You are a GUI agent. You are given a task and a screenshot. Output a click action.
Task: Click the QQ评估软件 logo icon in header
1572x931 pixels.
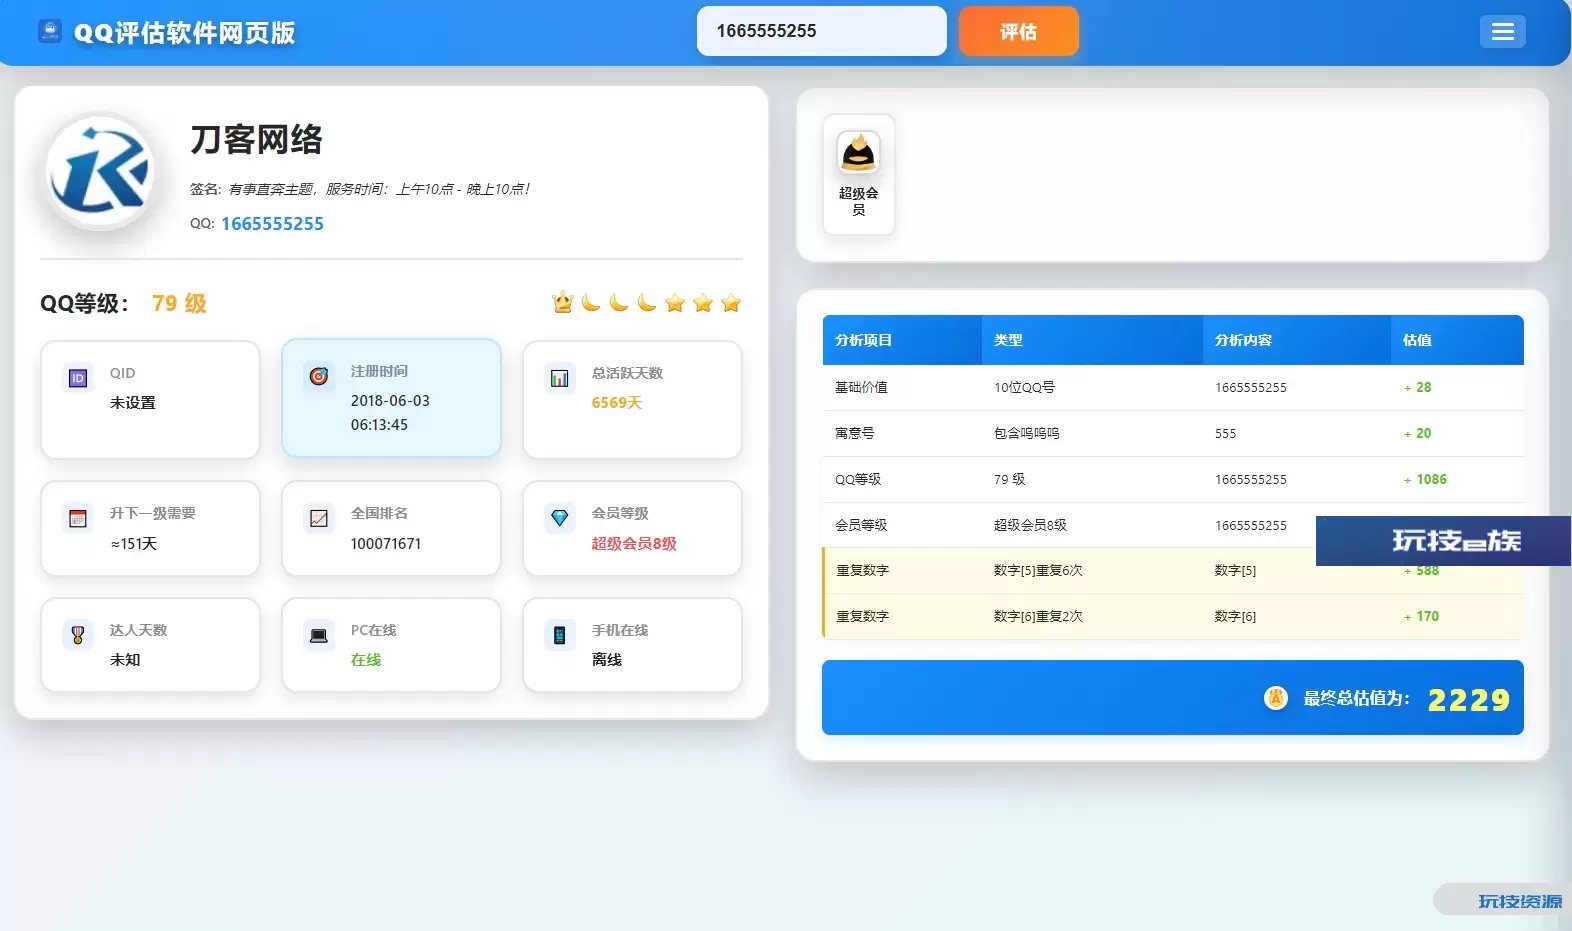click(50, 32)
